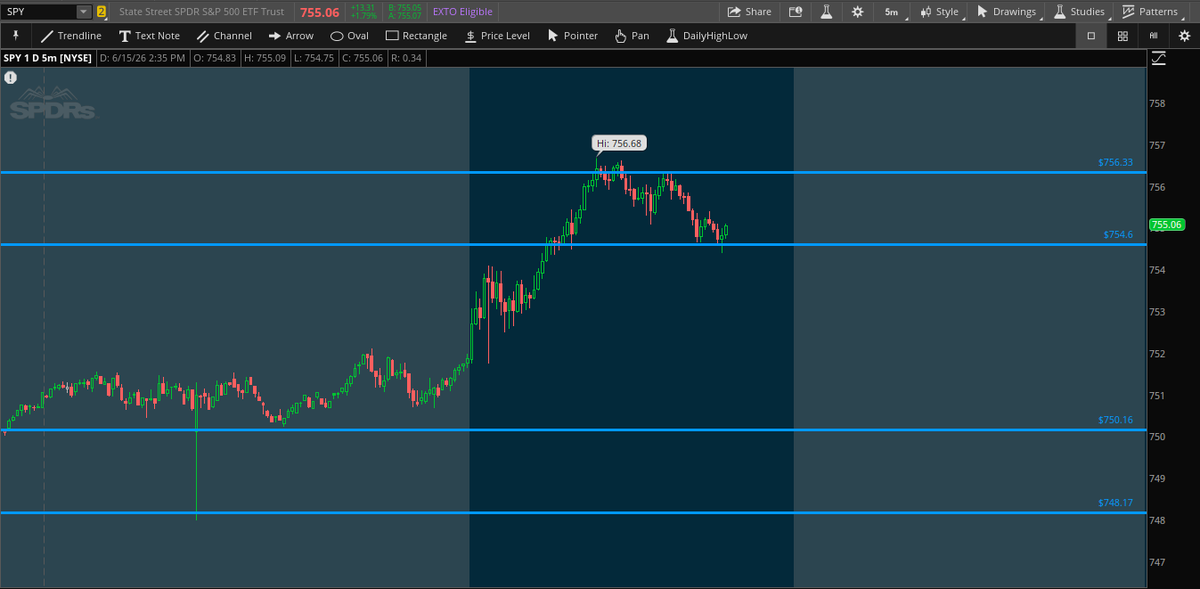Open the Patterns dropdown menu
This screenshot has width=1200, height=589.
(x=1151, y=12)
